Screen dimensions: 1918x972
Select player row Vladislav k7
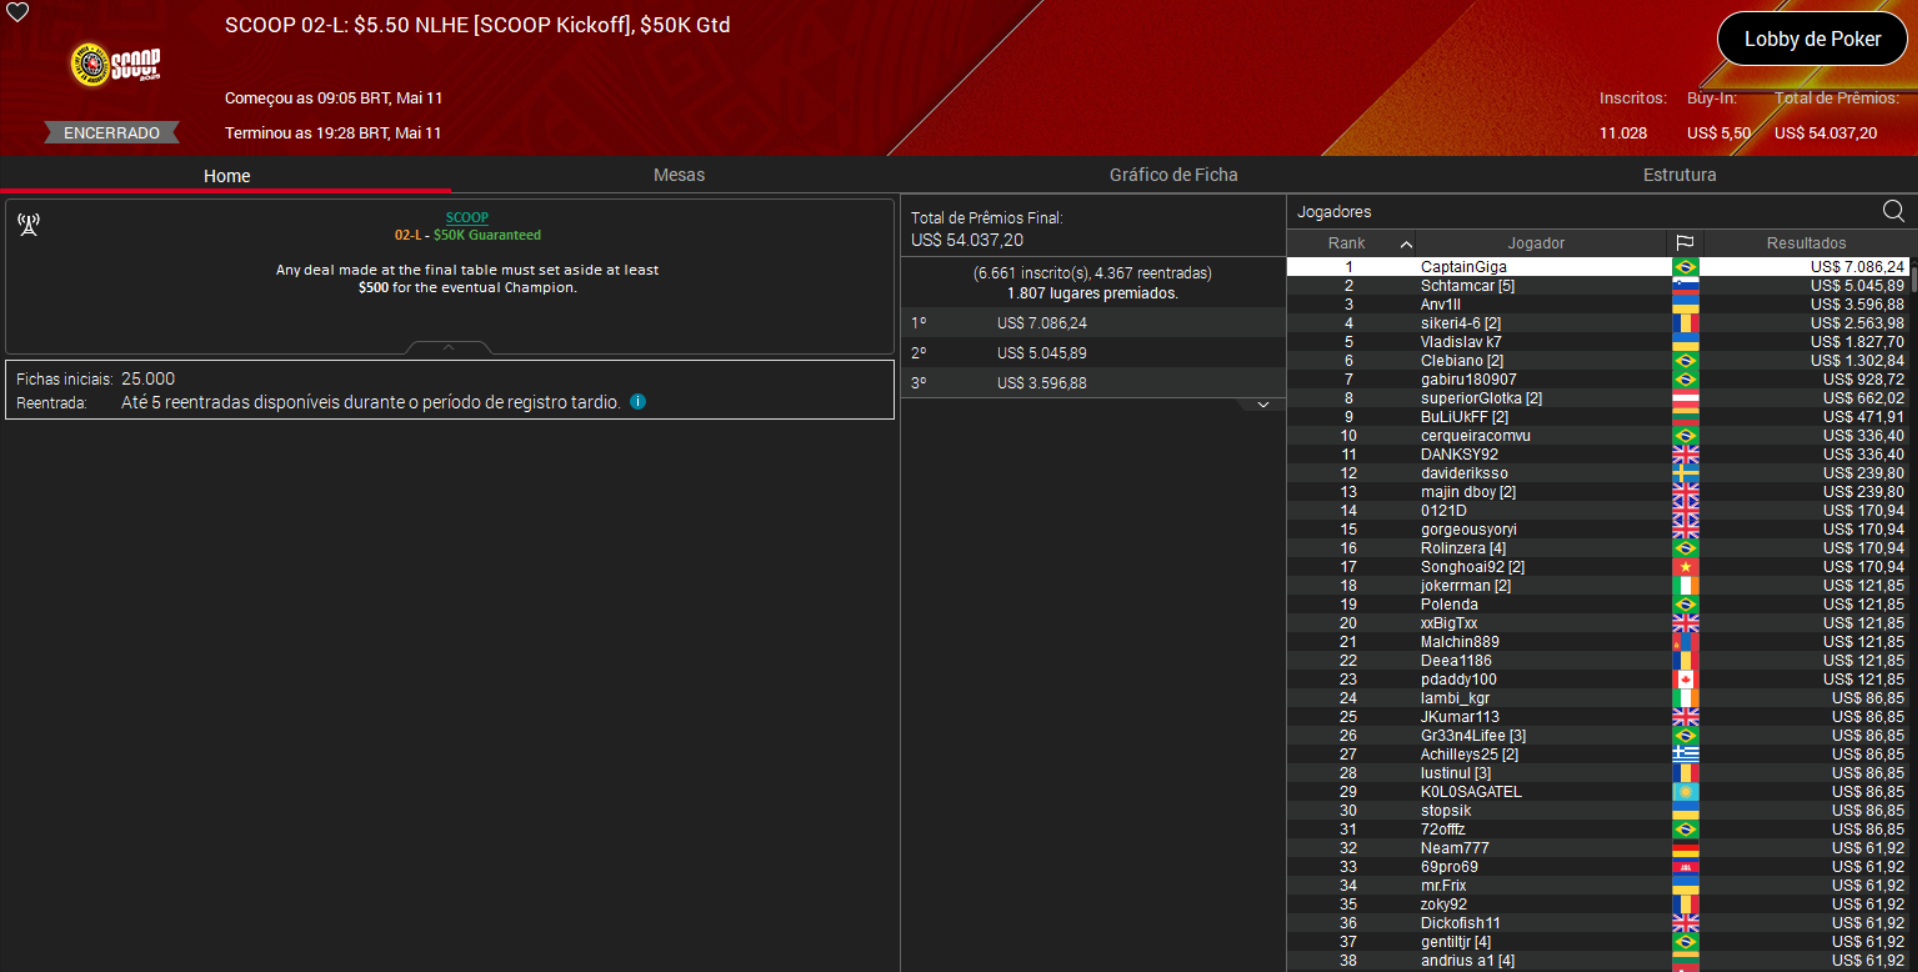click(x=1598, y=342)
